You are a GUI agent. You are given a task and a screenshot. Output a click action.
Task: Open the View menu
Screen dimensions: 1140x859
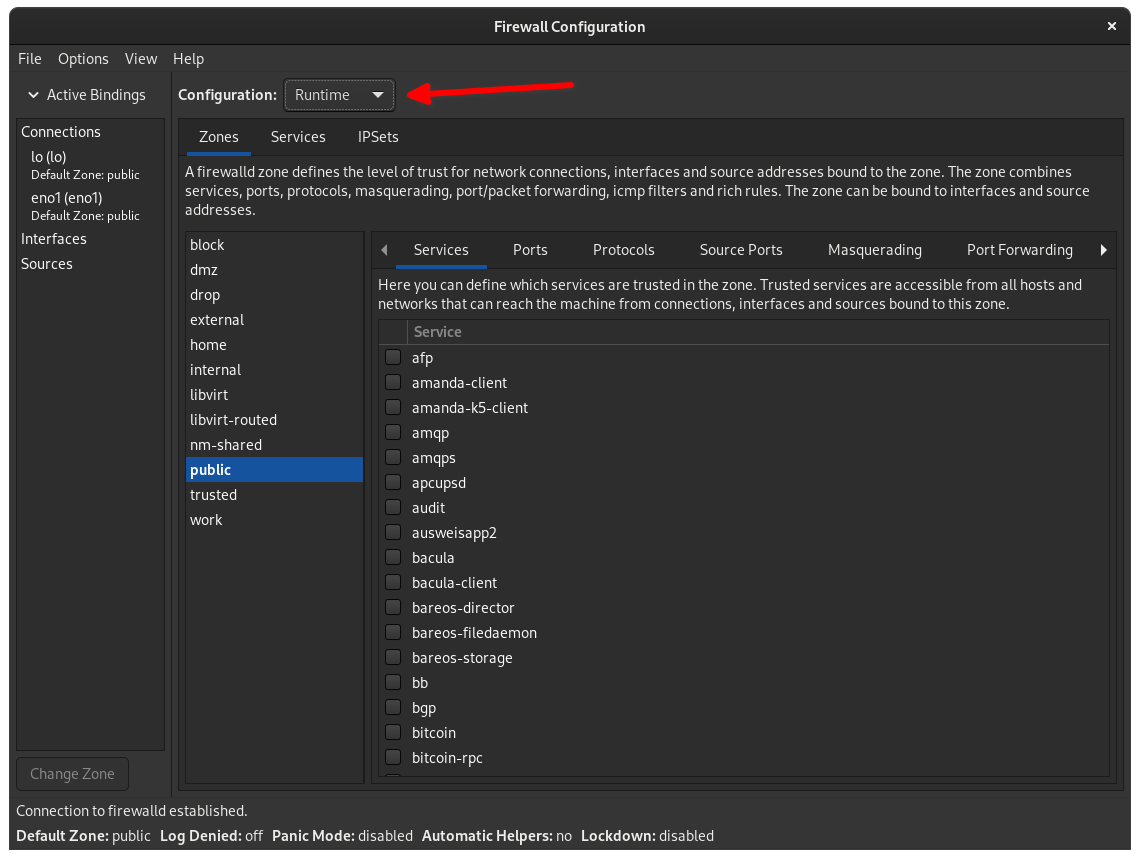click(140, 58)
